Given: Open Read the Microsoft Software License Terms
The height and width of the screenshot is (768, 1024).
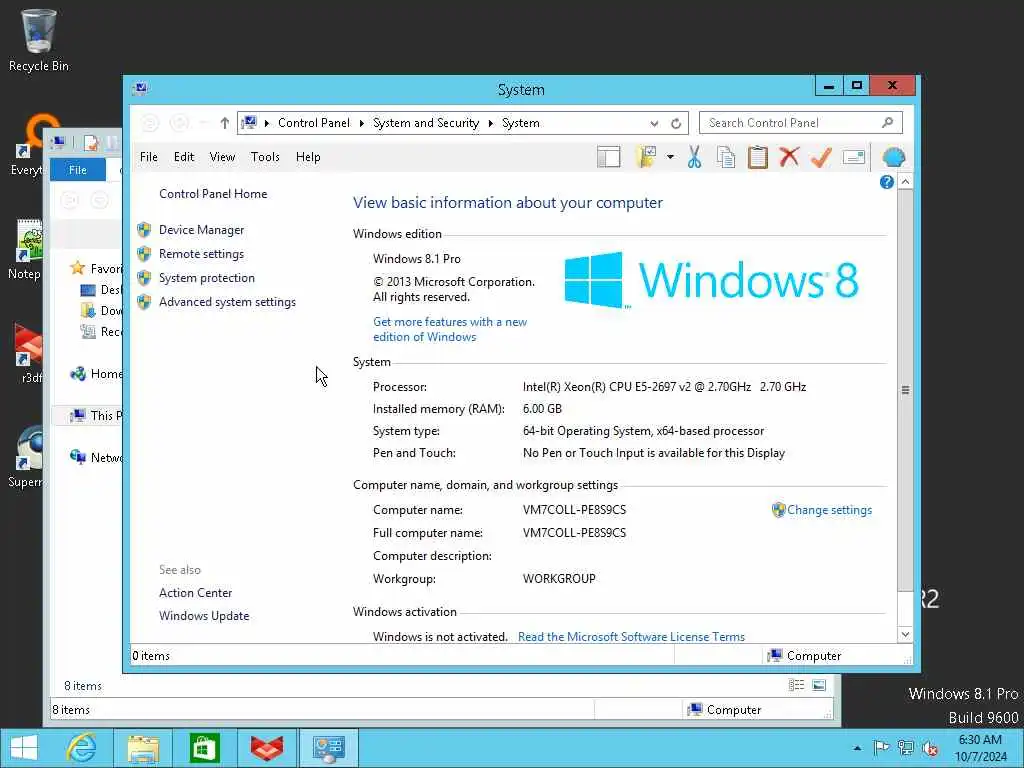Looking at the screenshot, I should [x=631, y=637].
